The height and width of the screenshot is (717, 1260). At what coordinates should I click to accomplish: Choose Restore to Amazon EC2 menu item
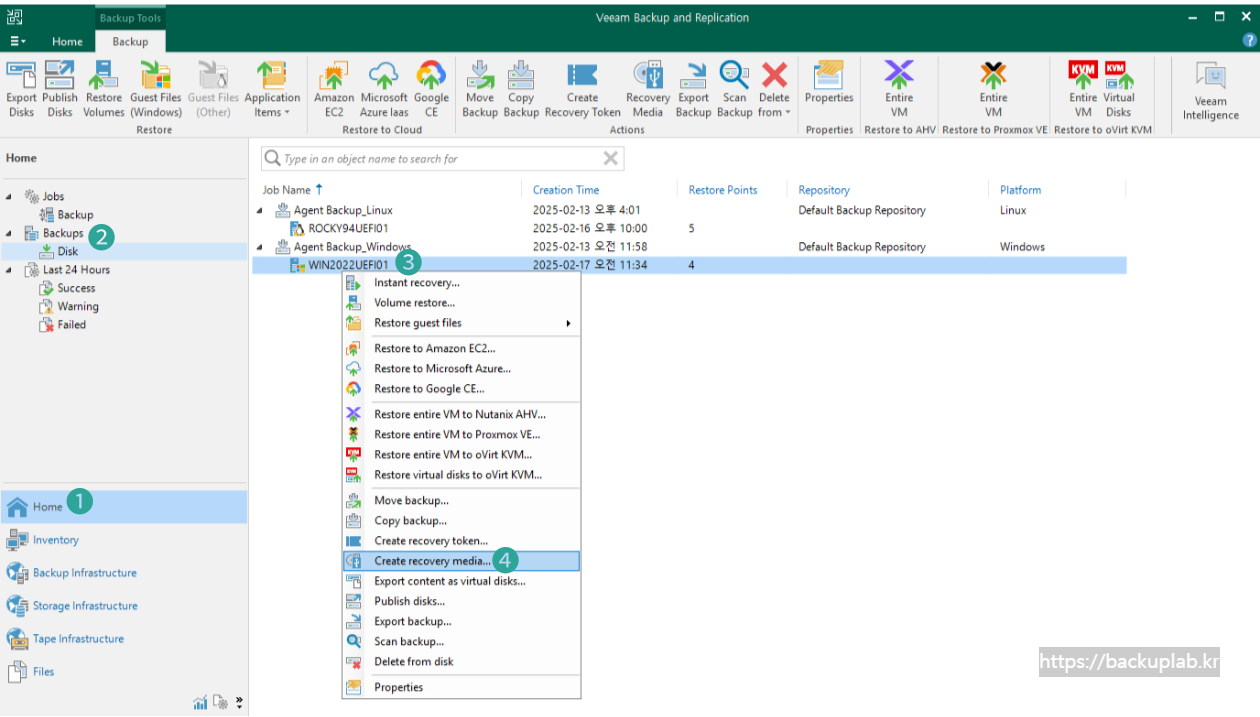point(461,349)
